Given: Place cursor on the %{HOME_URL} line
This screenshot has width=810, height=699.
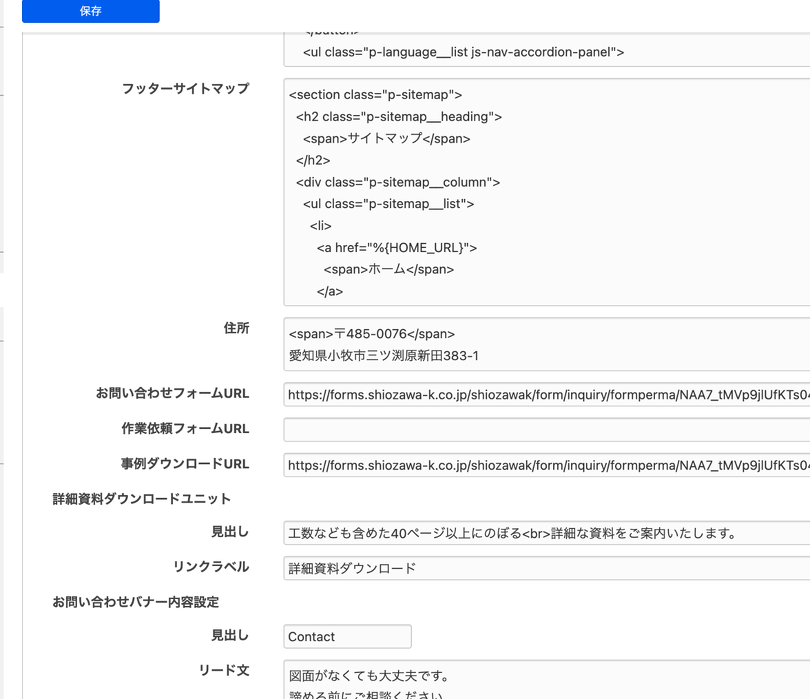Looking at the screenshot, I should [x=397, y=248].
